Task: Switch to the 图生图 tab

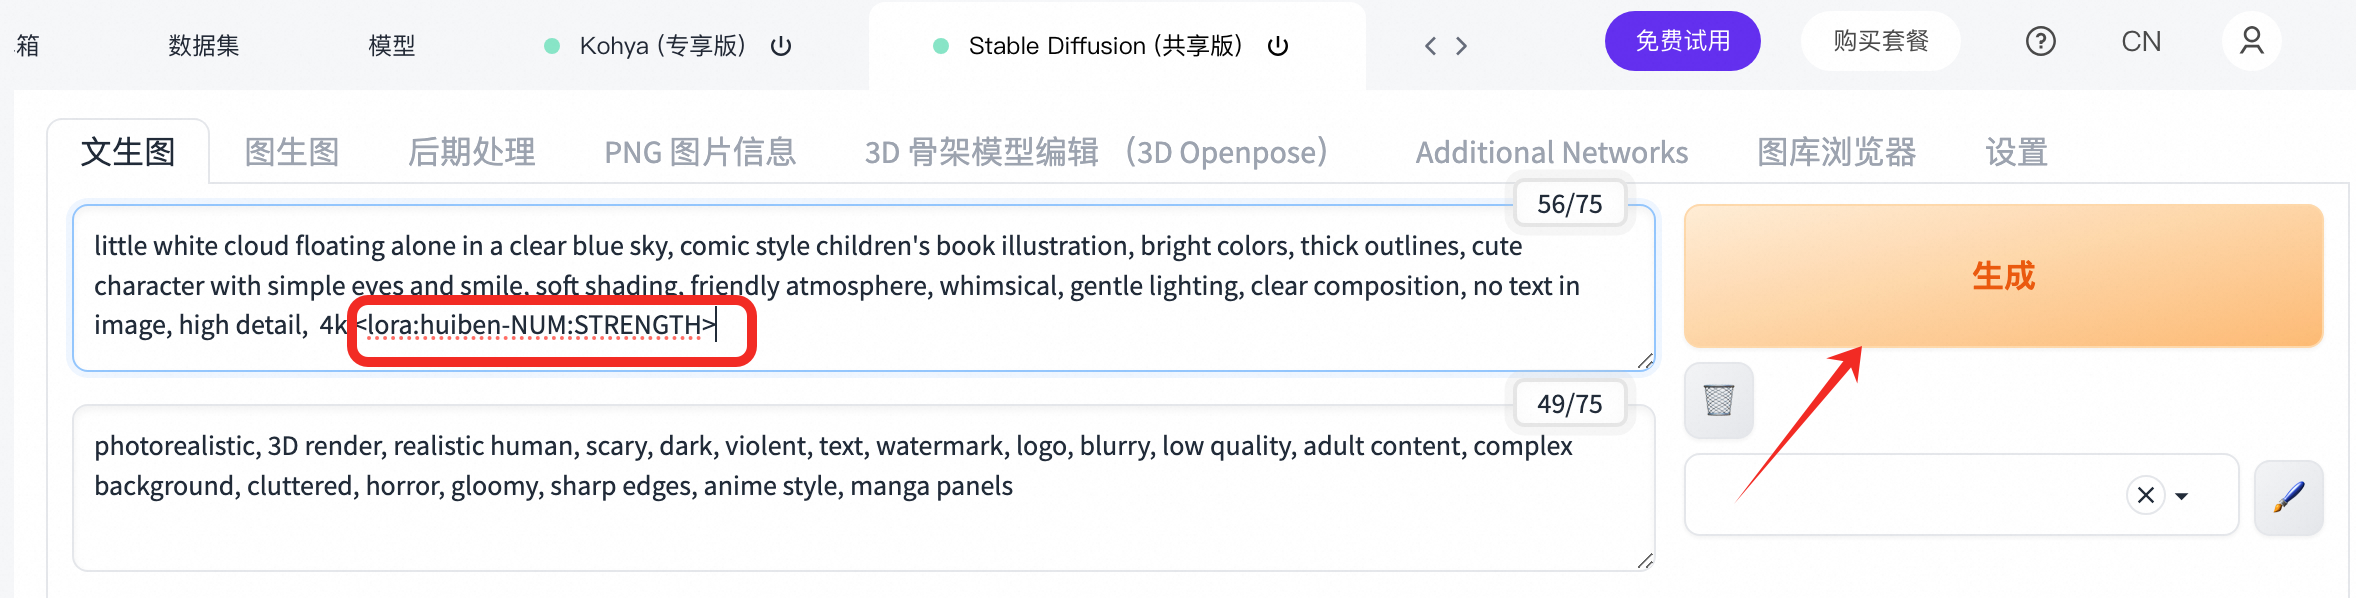Action: (292, 152)
